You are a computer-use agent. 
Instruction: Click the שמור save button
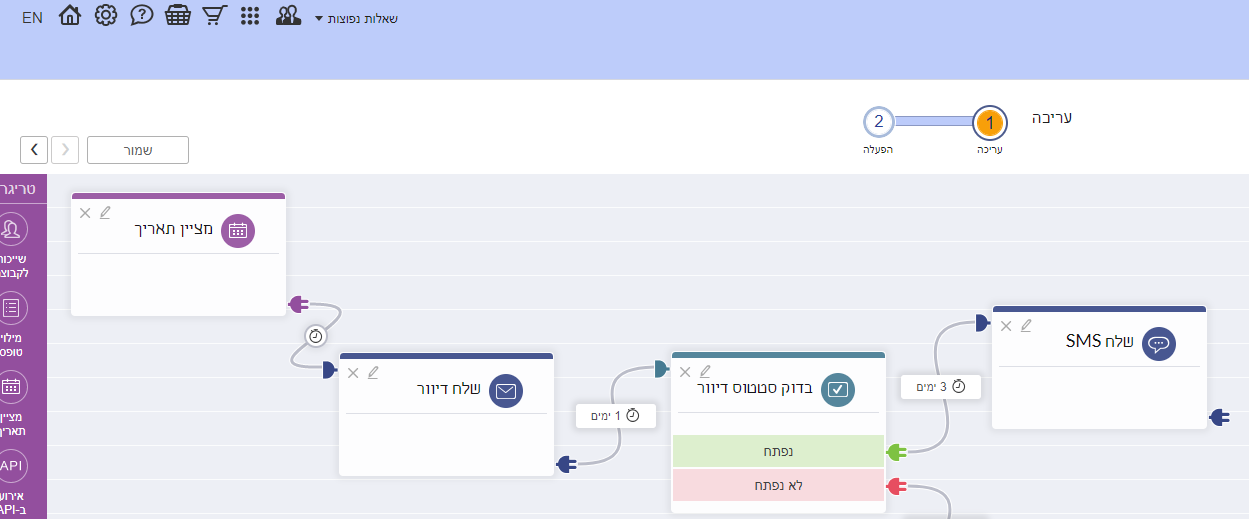138,149
